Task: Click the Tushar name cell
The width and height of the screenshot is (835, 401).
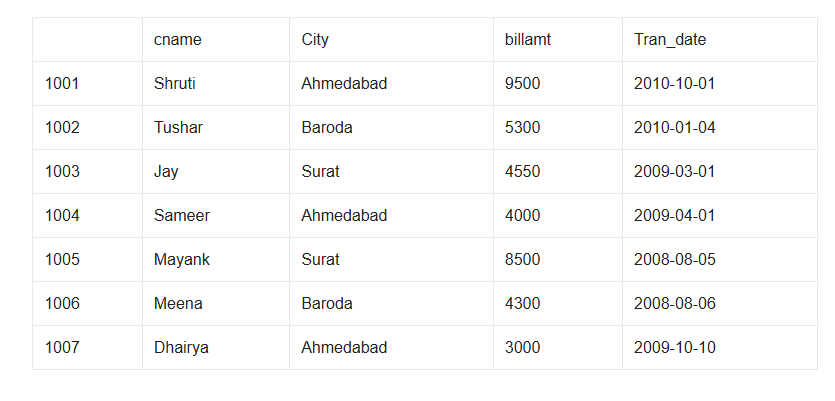Action: click(x=178, y=128)
